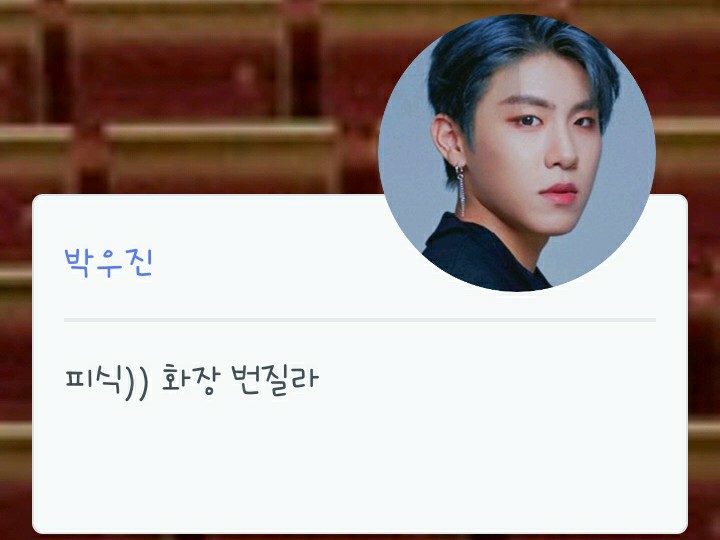The image size is (720, 540).
Task: Click the blue name label 박우진
Action: coord(108,262)
